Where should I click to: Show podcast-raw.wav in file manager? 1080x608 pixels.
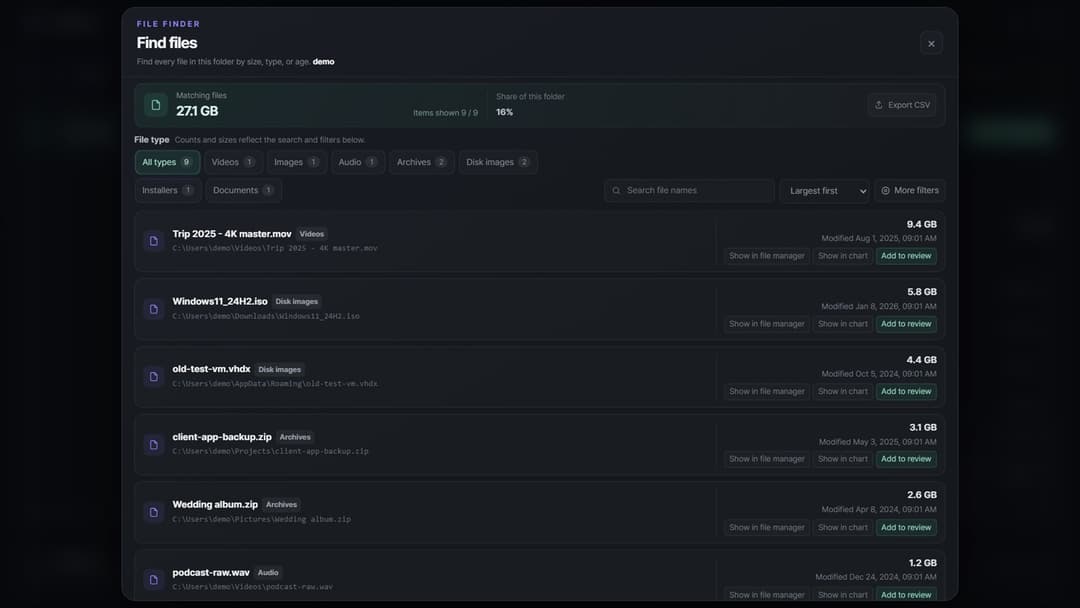[x=767, y=594]
